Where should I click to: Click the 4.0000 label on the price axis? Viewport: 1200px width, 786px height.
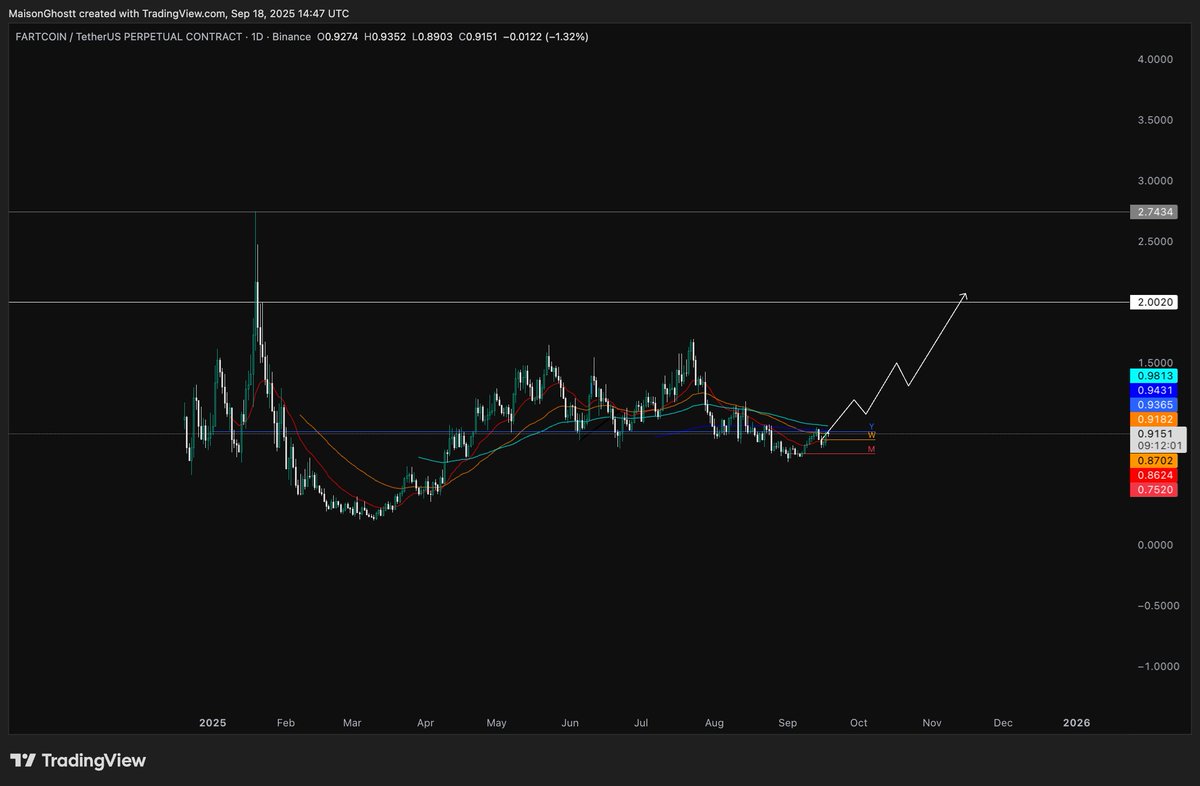(x=1155, y=60)
